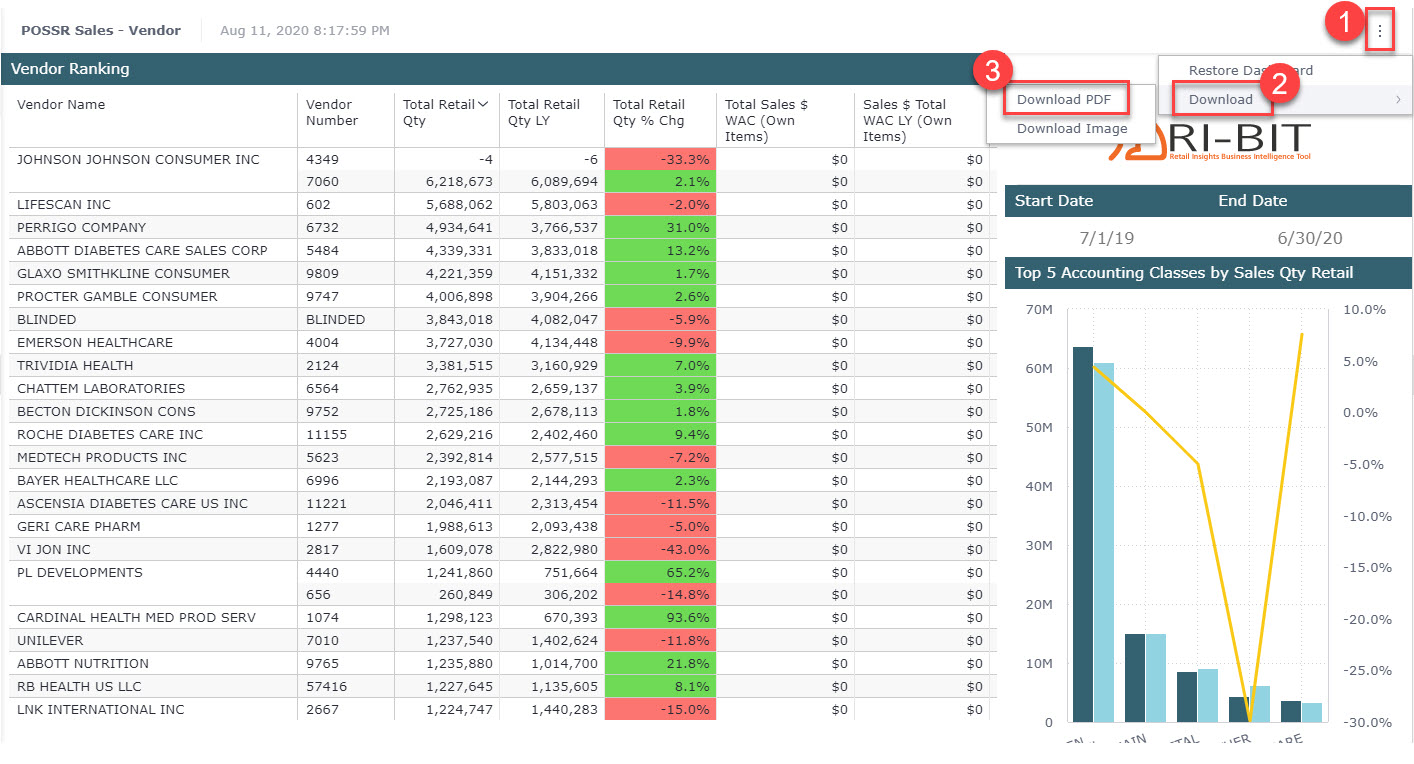Image resolution: width=1414 pixels, height=764 pixels.
Task: Select Download Image option
Action: tap(1071, 128)
